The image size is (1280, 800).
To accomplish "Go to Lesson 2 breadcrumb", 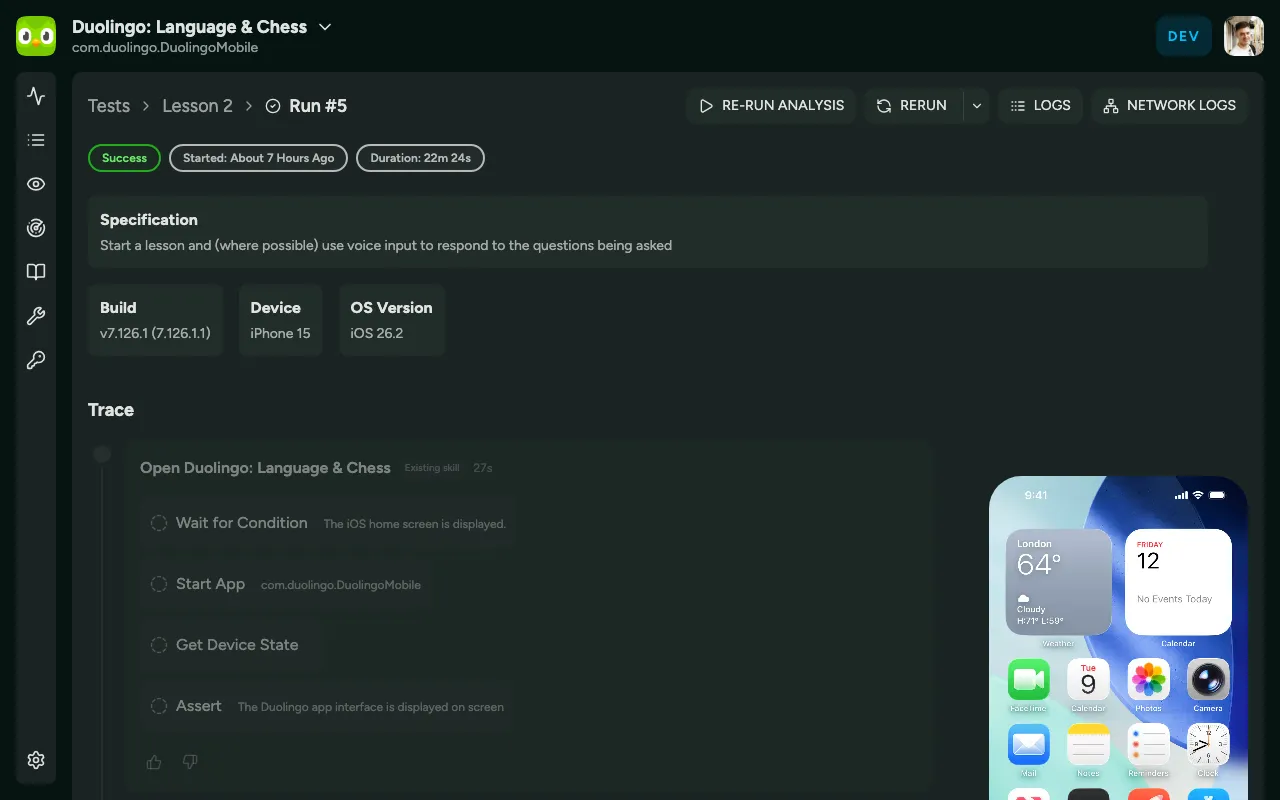I will pyautogui.click(x=197, y=106).
